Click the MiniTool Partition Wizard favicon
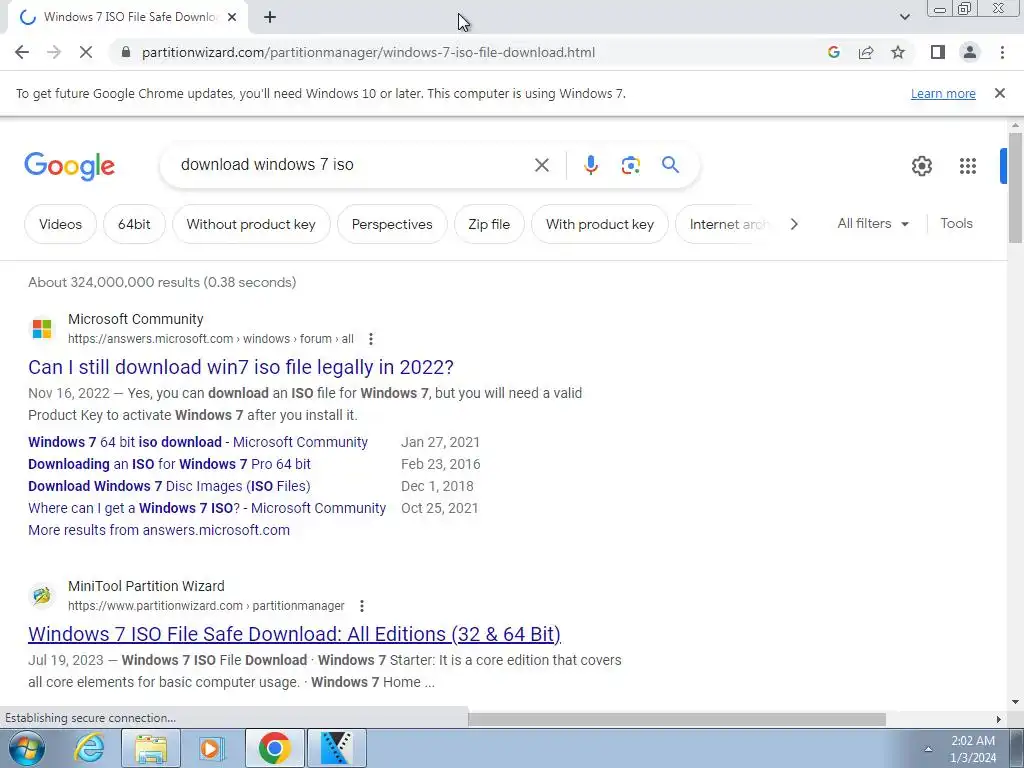The width and height of the screenshot is (1024, 768). click(x=42, y=596)
